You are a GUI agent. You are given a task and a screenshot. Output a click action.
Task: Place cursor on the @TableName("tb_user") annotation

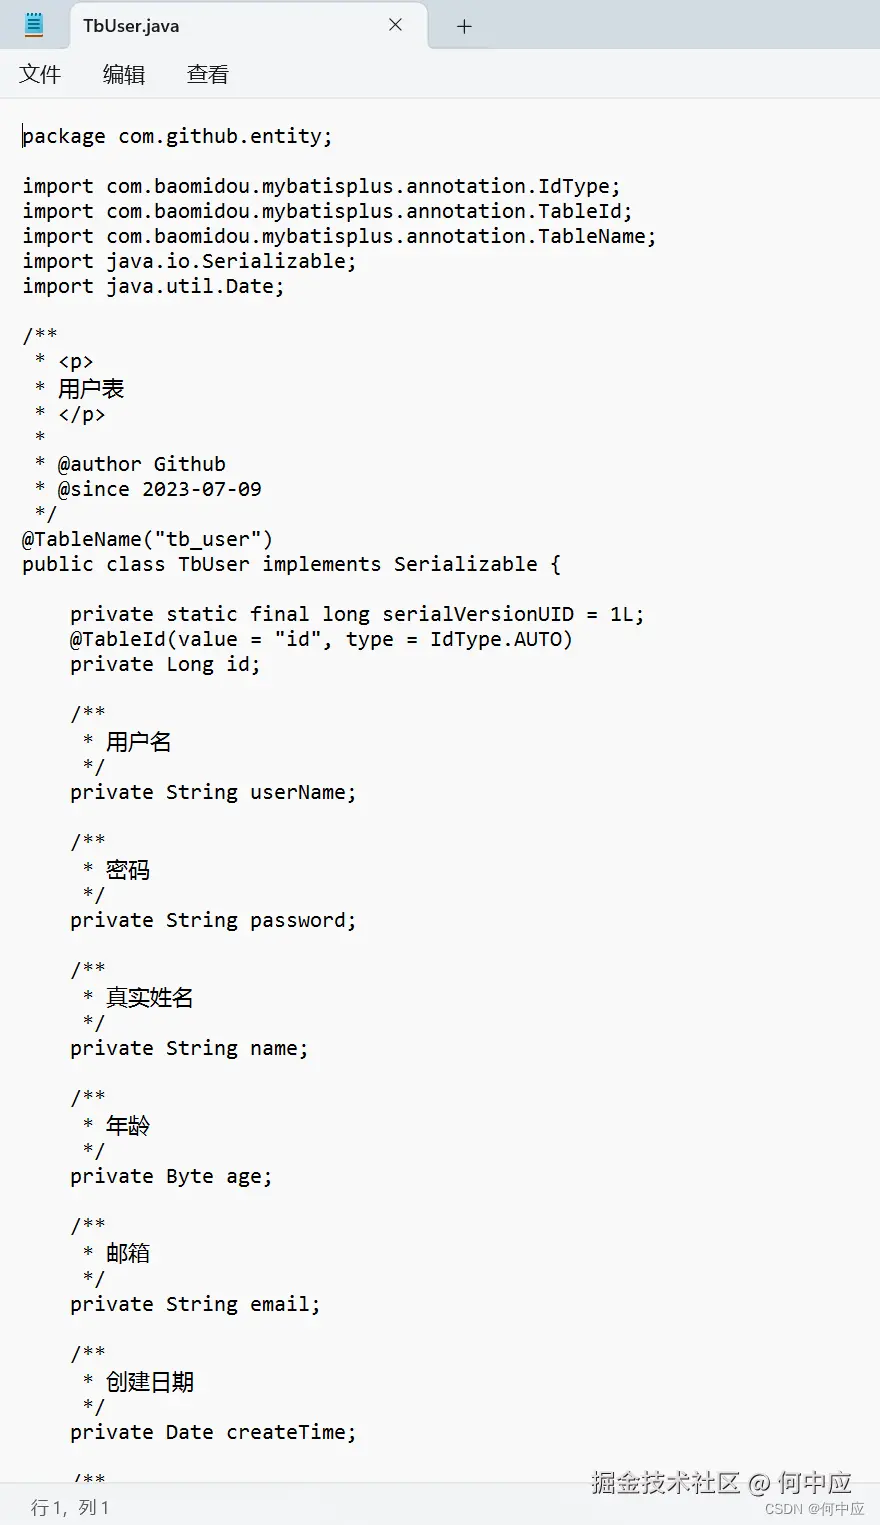147,539
